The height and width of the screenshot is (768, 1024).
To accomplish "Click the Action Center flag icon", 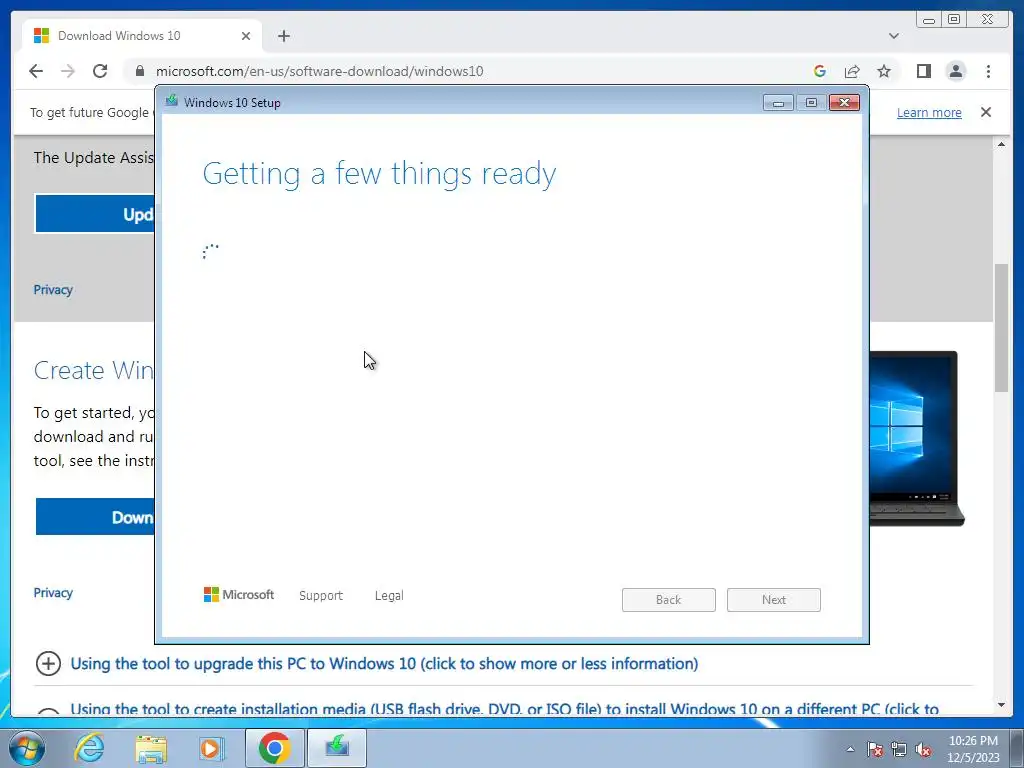I will (875, 750).
